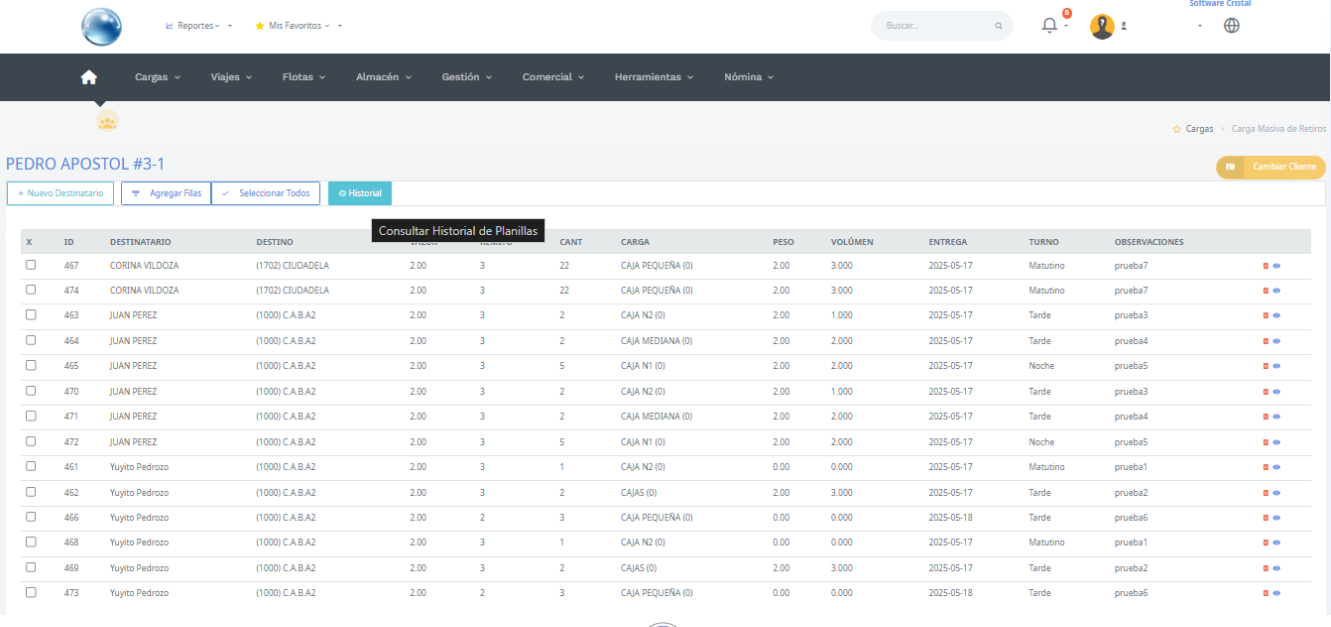
Task: Click the prueba6 cell in row 473
Action: click(x=1131, y=593)
